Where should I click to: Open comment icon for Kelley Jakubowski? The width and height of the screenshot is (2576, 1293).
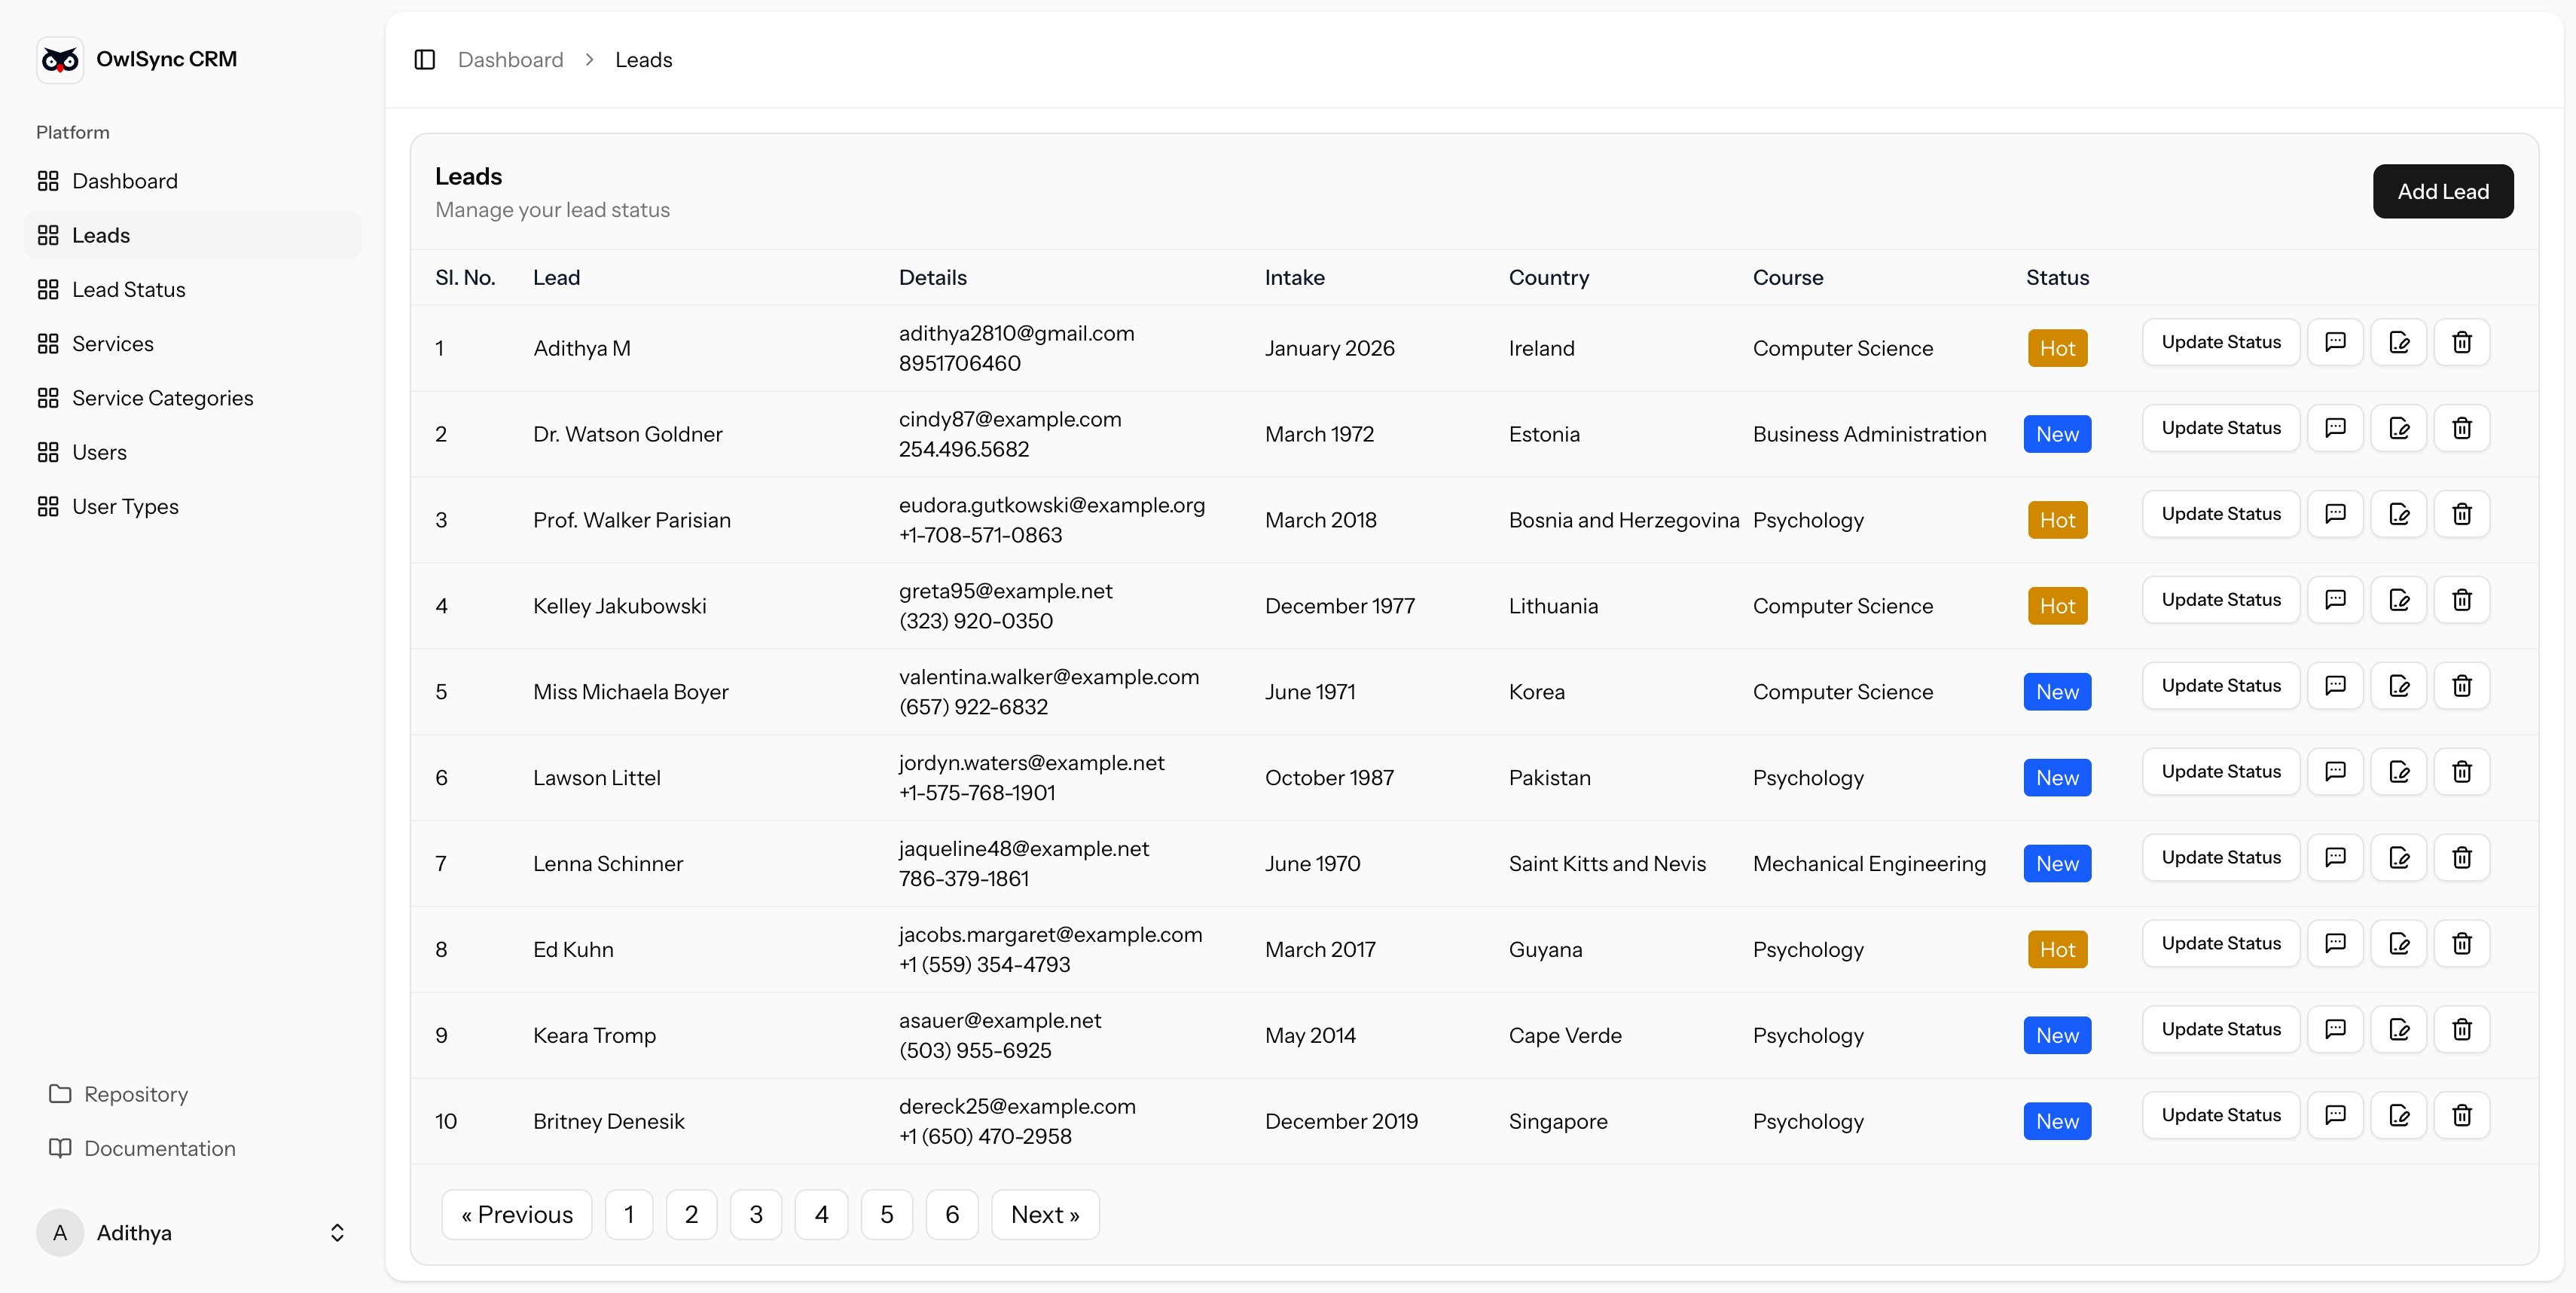click(x=2335, y=601)
